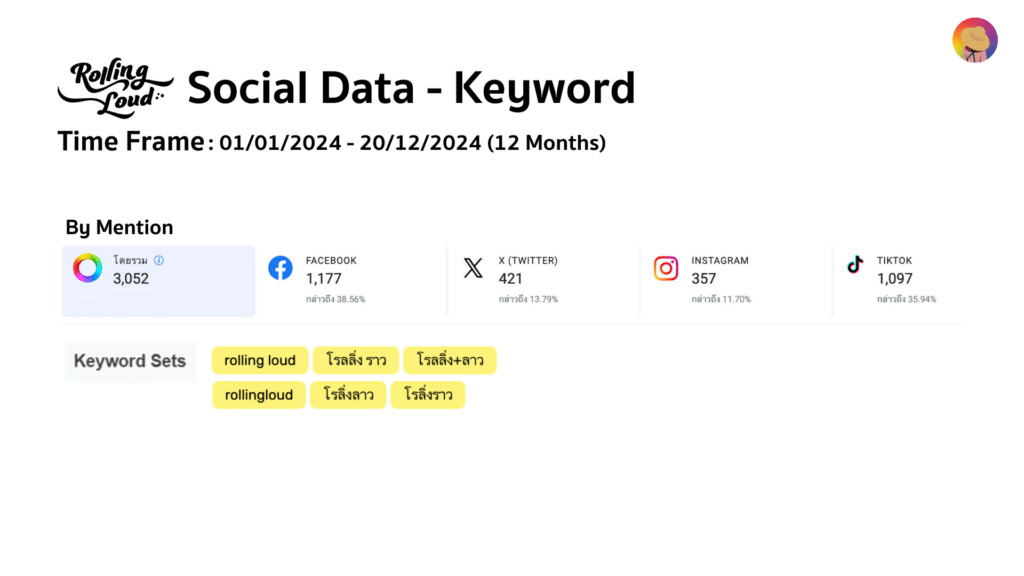Click the profile avatar with hat

[x=974, y=40]
